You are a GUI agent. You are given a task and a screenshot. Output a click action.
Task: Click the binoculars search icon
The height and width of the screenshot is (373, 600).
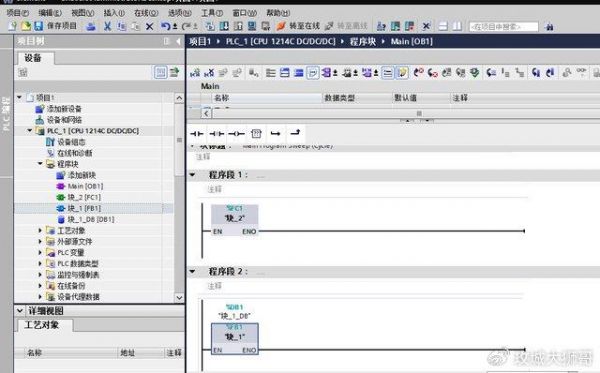tap(549, 27)
